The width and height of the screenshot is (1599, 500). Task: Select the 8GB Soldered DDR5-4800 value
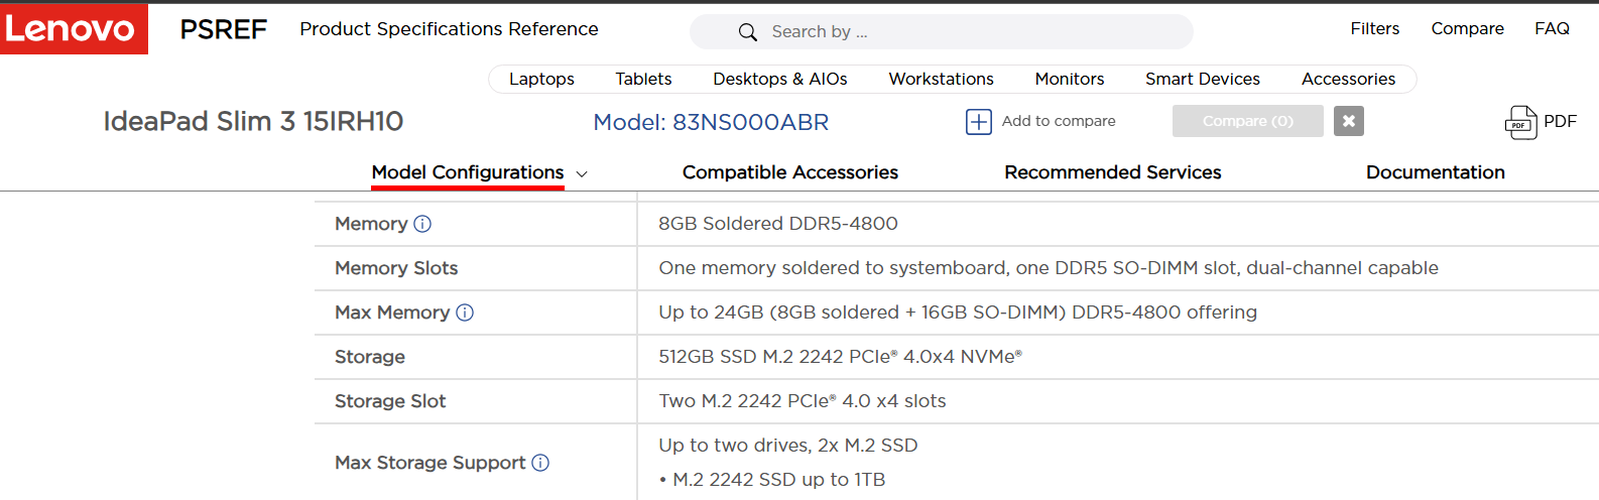click(x=778, y=224)
